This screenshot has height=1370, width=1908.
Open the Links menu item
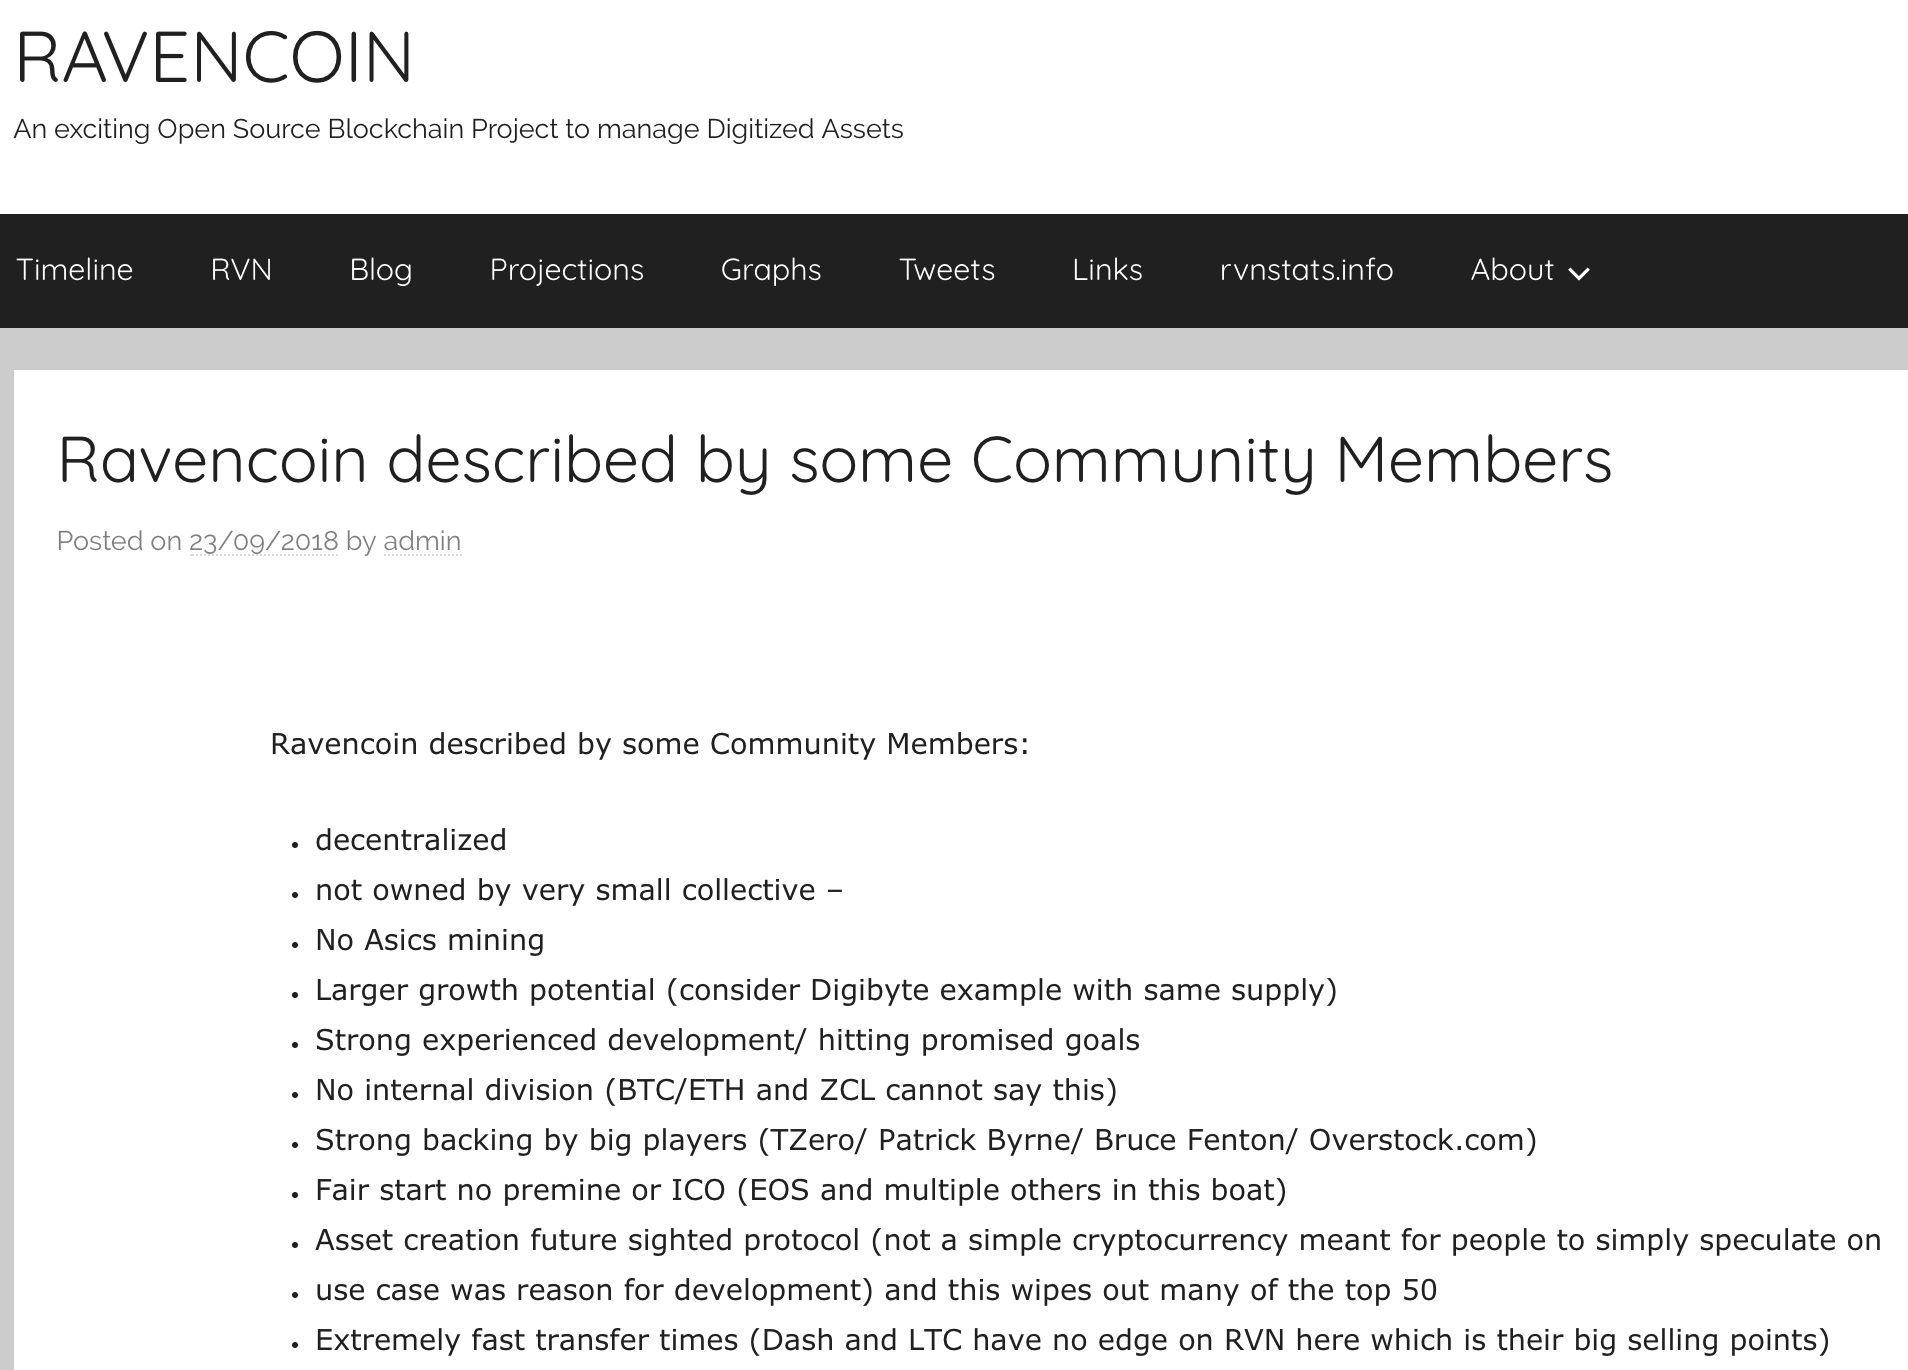click(x=1107, y=270)
